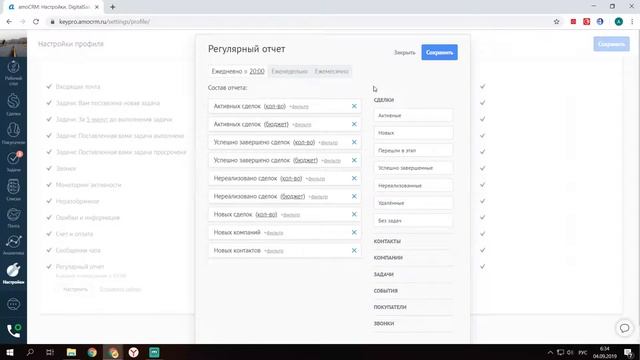
Task: Open the Deals dollar icon in sidebar
Action: pyautogui.click(x=13, y=104)
